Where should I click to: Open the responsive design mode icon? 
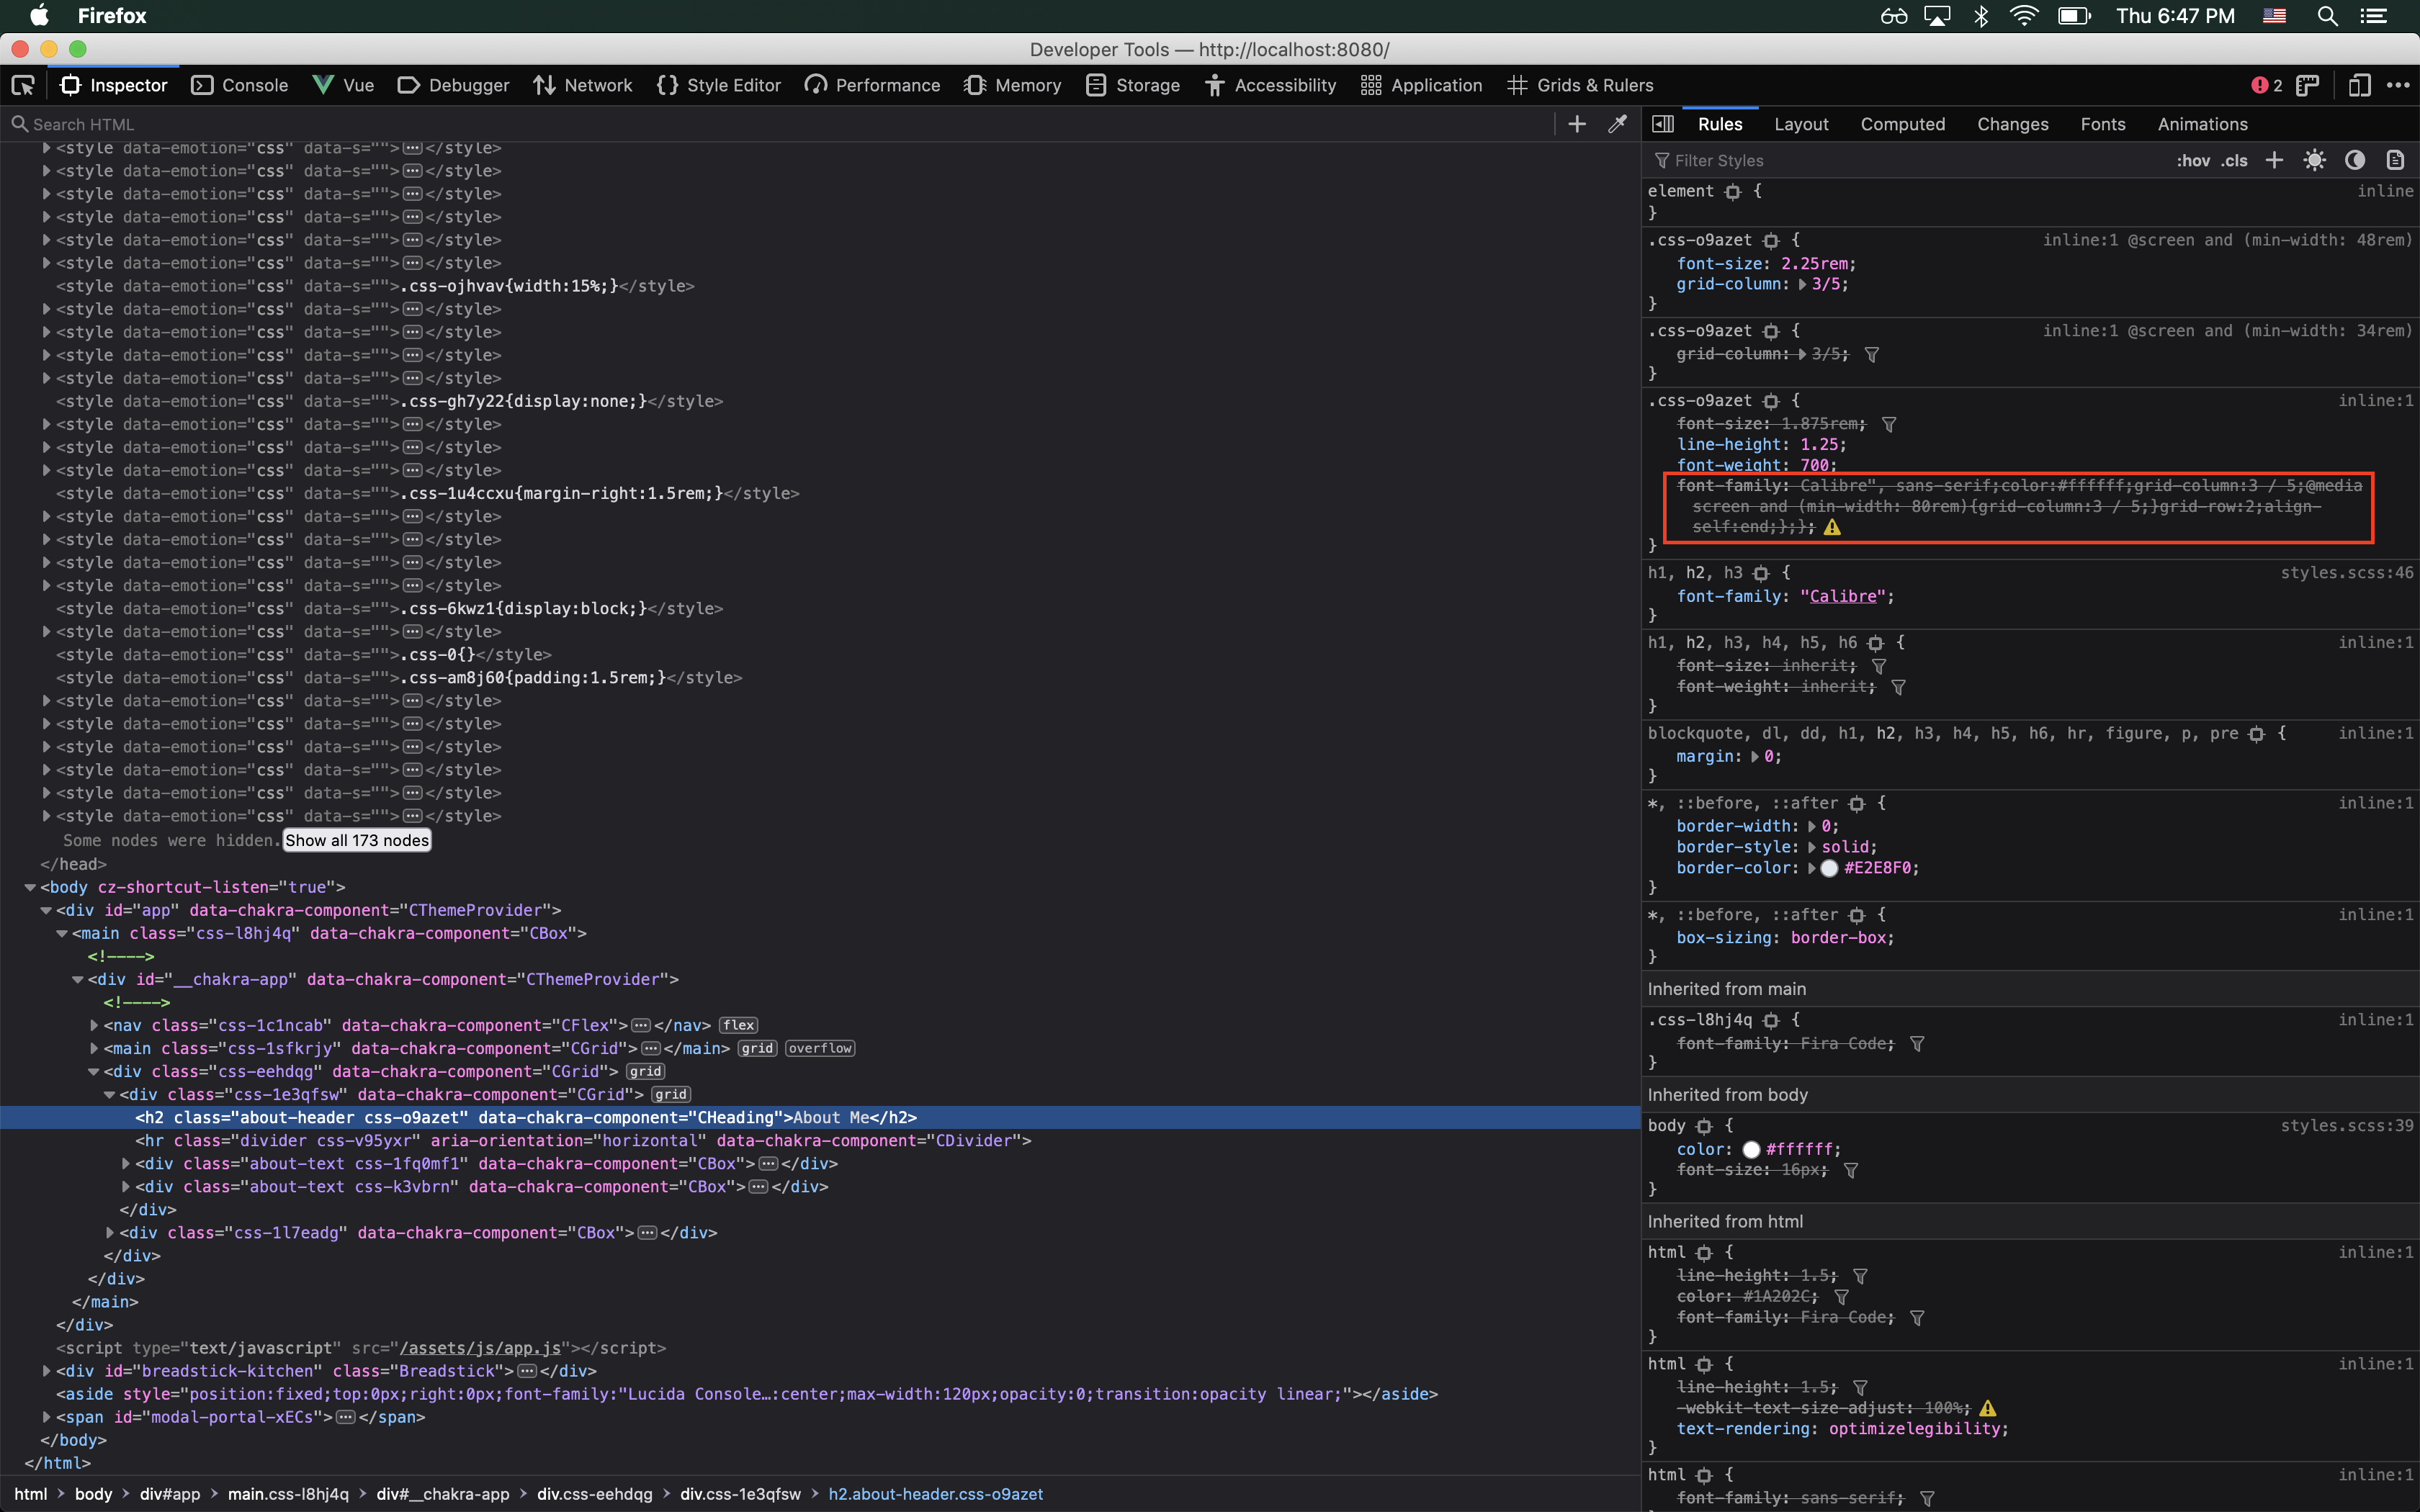pos(2359,86)
